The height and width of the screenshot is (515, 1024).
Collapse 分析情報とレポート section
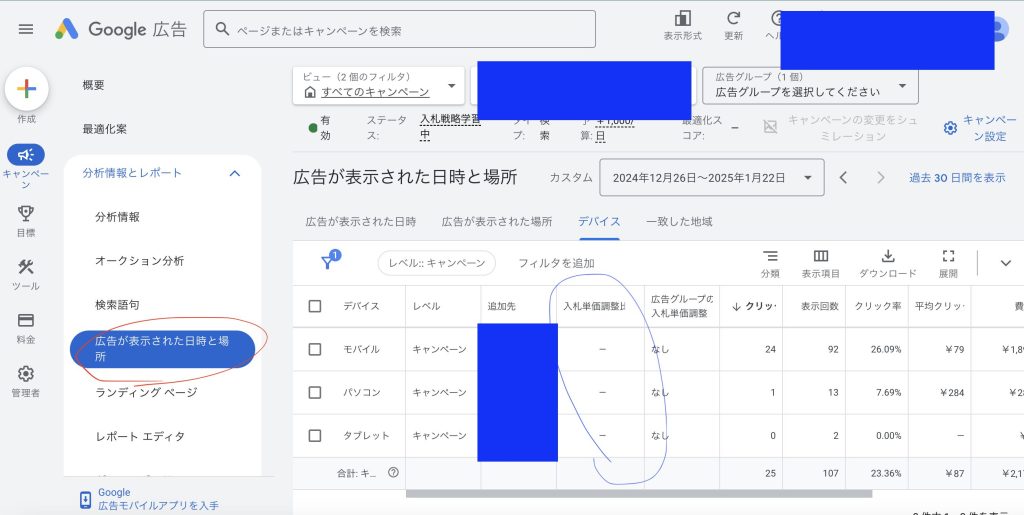pyautogui.click(x=235, y=173)
